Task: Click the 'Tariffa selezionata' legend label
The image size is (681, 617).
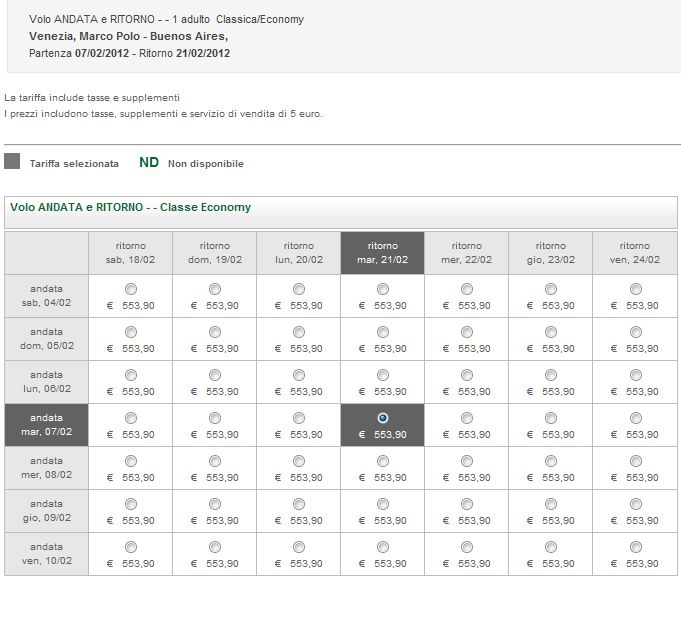Action: point(74,164)
